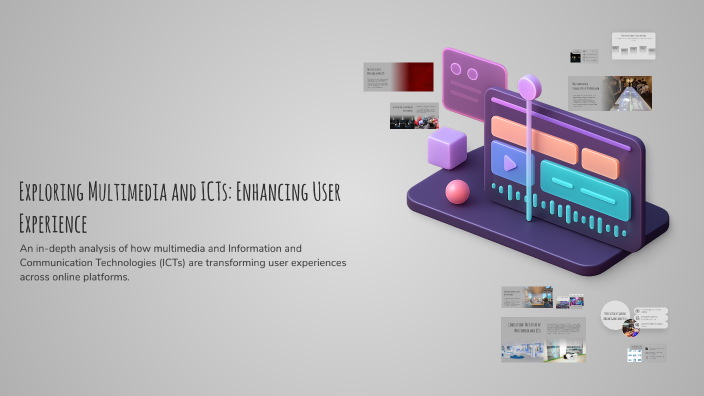
Task: Open the Conclusion slide with blue exhibition photos
Action: click(x=543, y=339)
